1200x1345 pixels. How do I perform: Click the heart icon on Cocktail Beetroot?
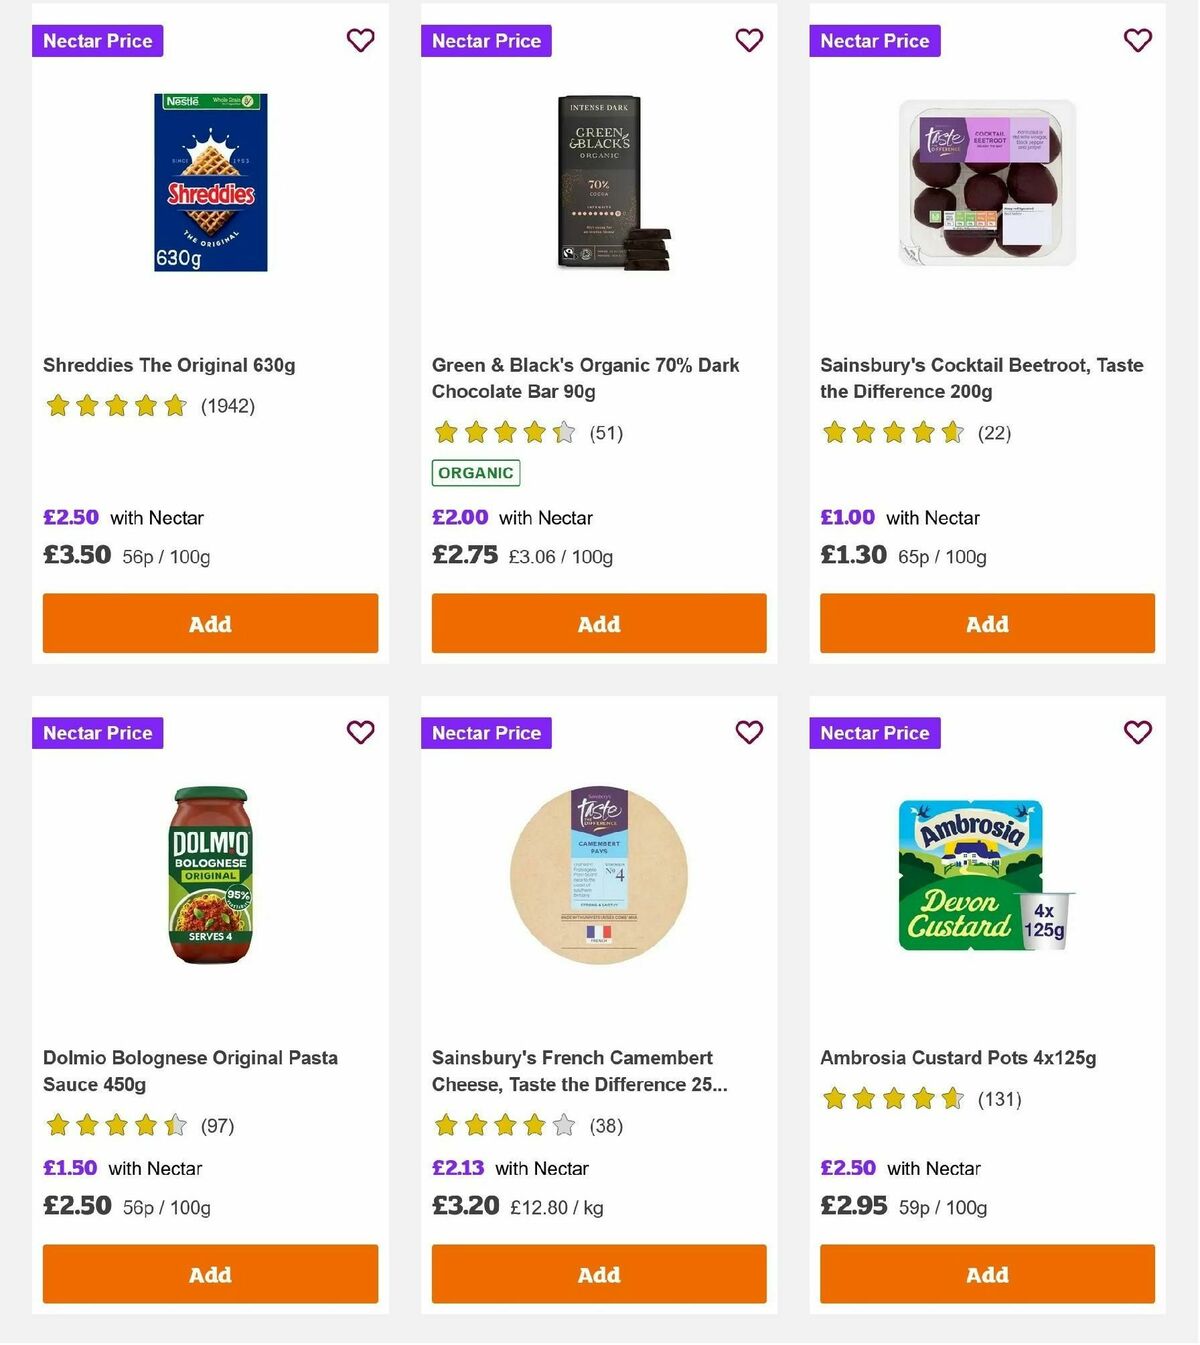click(x=1137, y=40)
